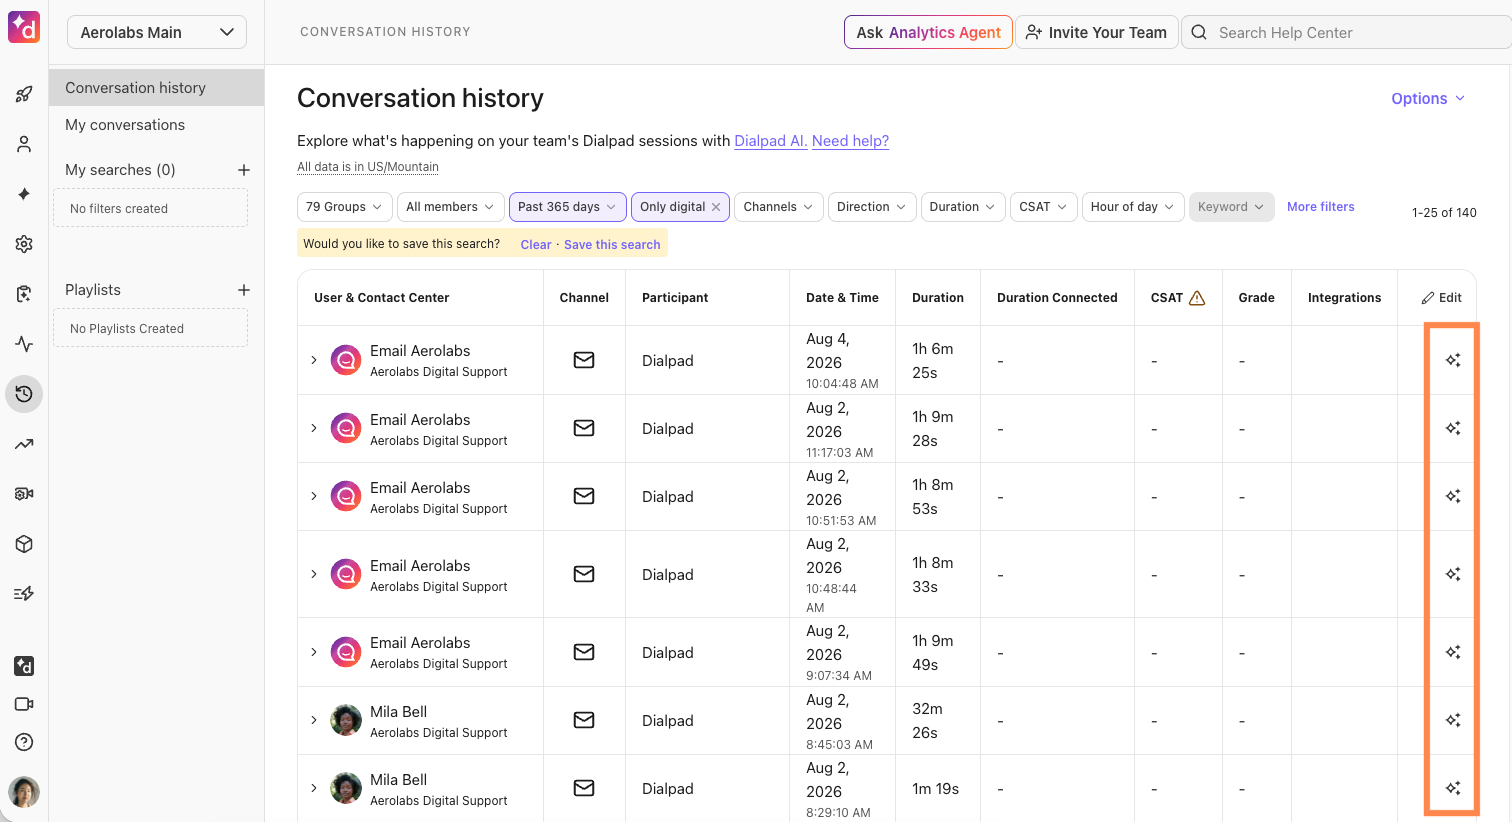The height and width of the screenshot is (822, 1512).
Task: Open the lightning list icon in left rail
Action: 24,594
